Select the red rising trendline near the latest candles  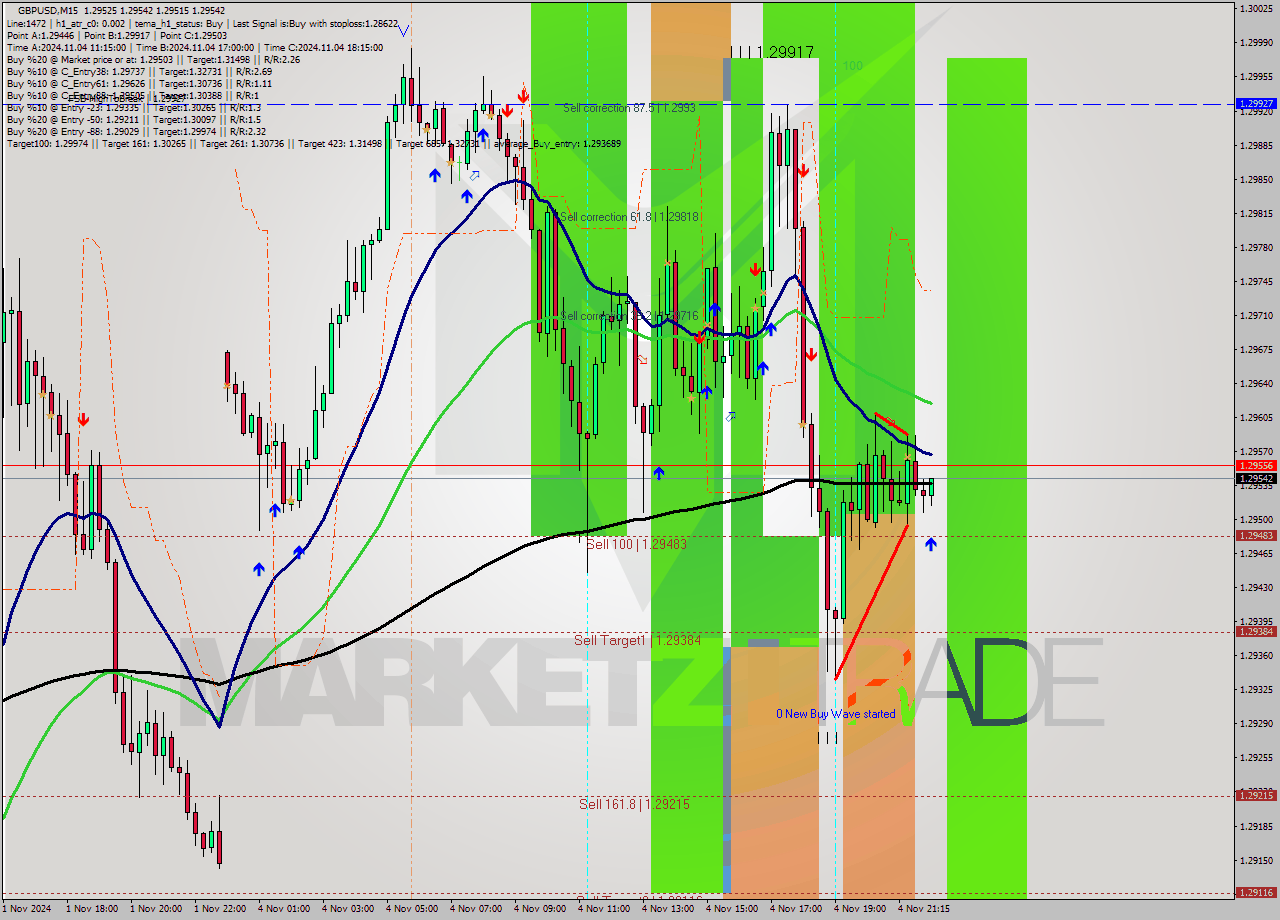[872, 602]
